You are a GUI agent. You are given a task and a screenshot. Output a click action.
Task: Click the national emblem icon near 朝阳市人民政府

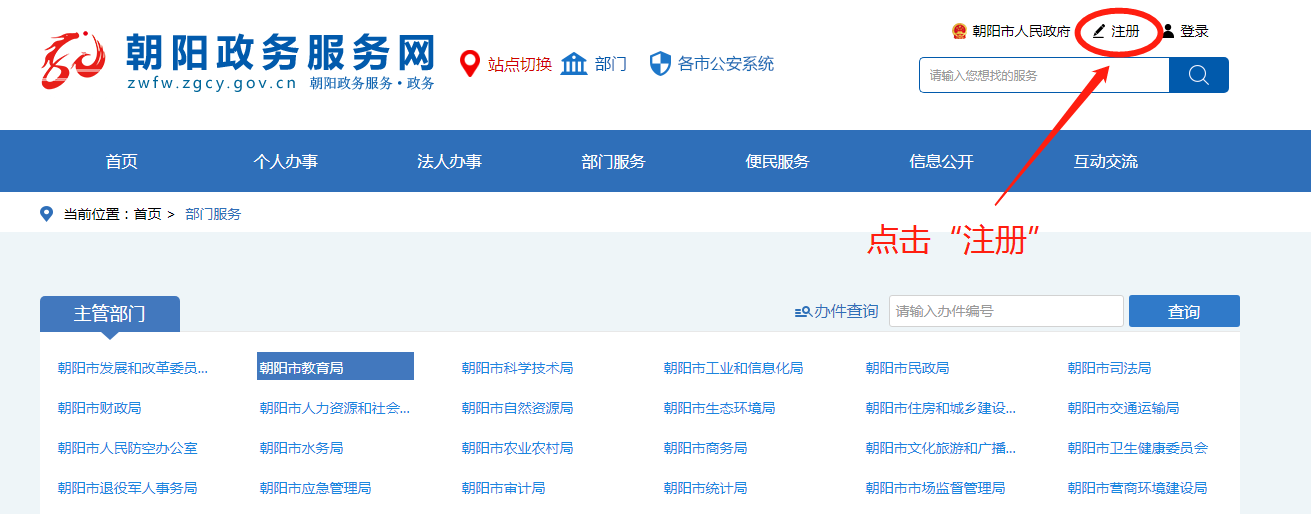(960, 31)
